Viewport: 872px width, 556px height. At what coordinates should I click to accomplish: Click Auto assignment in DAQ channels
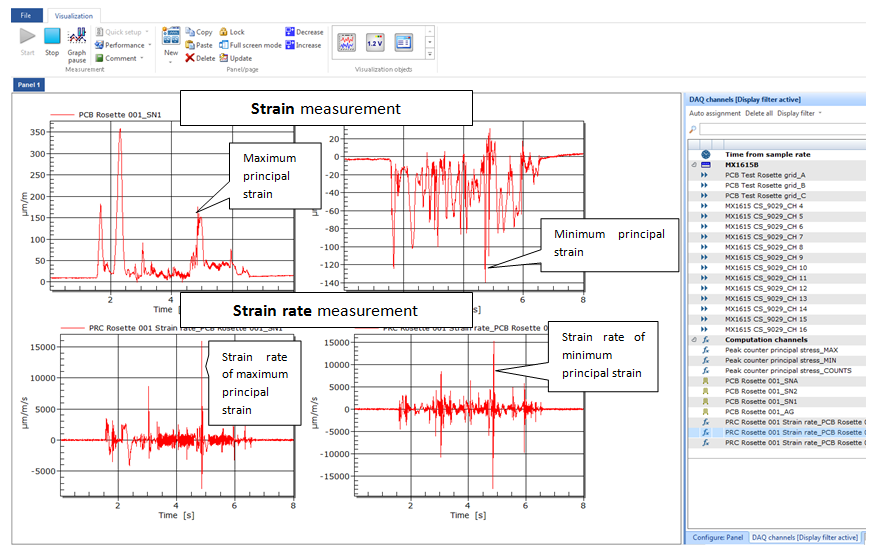pos(715,113)
